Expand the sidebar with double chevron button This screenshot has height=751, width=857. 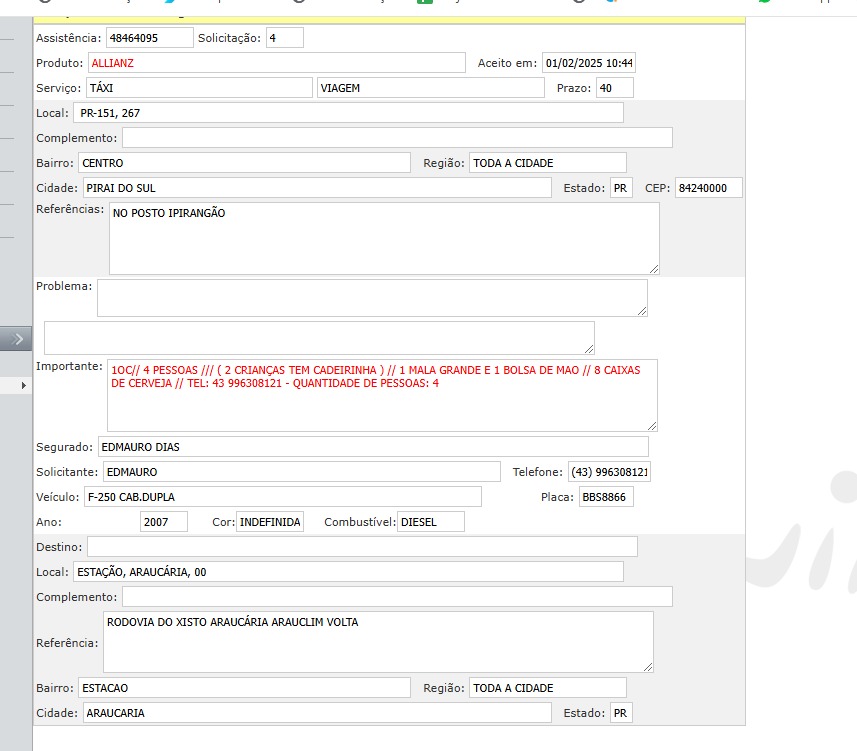(x=16, y=339)
